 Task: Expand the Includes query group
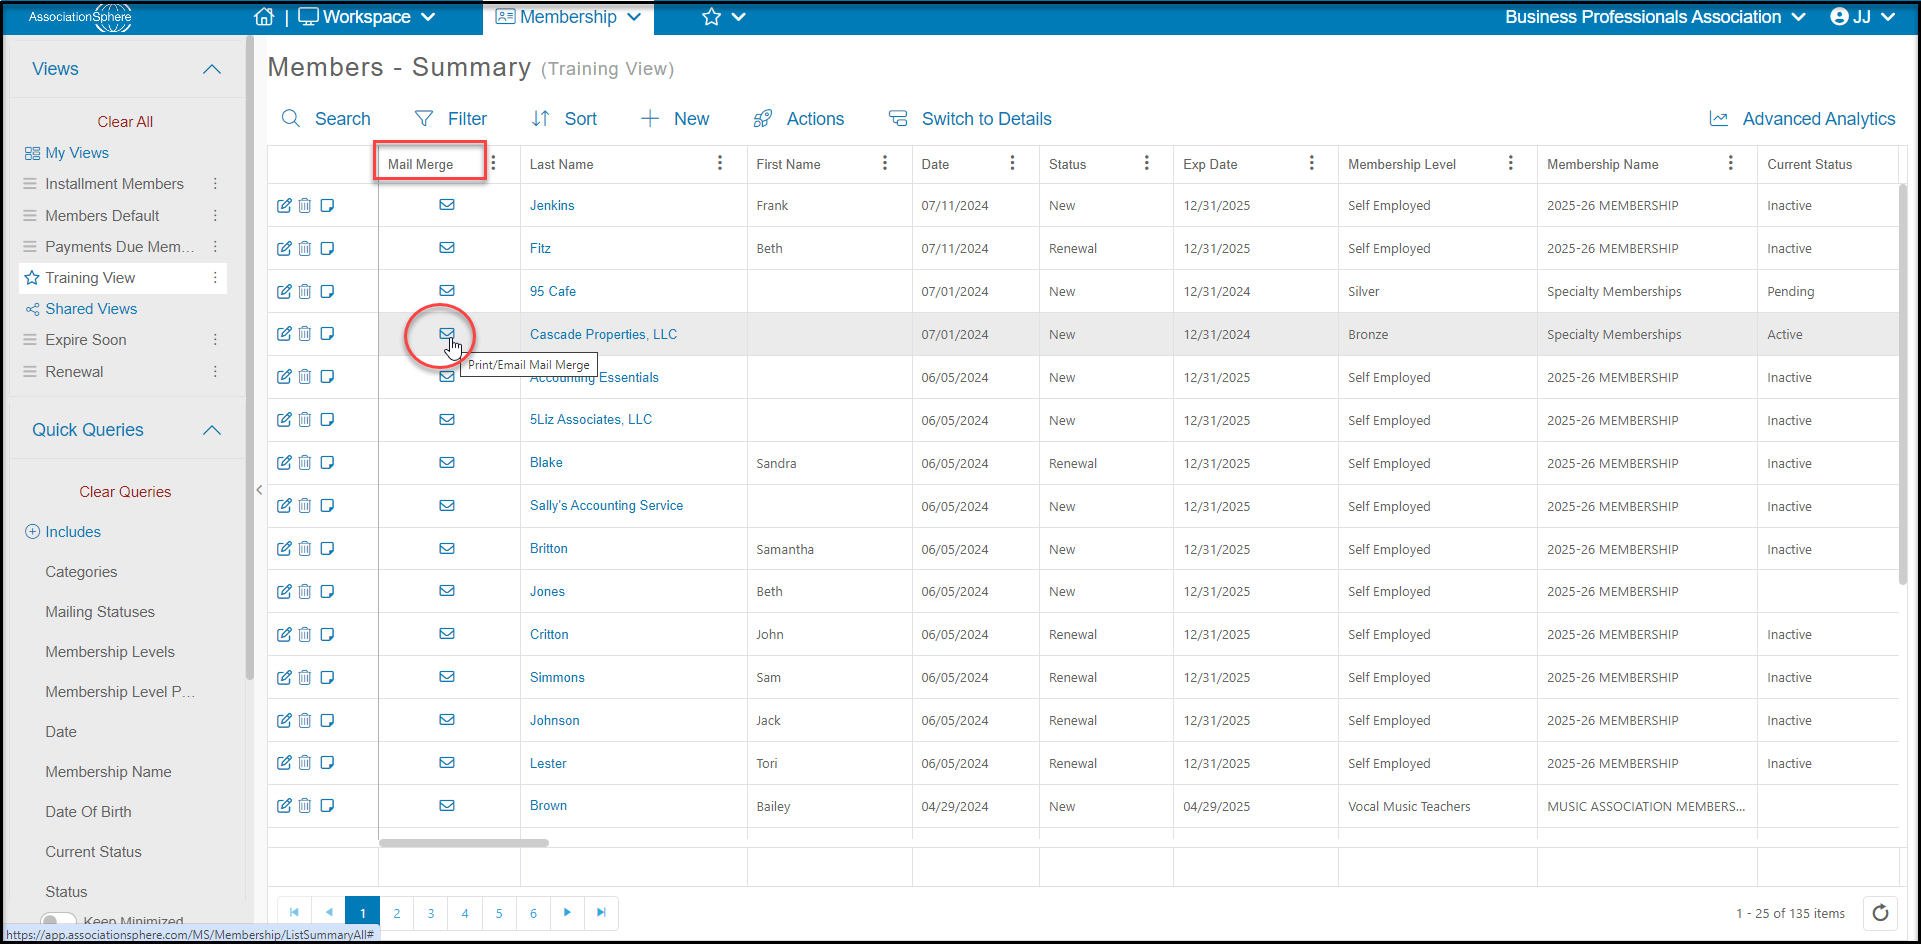(63, 532)
